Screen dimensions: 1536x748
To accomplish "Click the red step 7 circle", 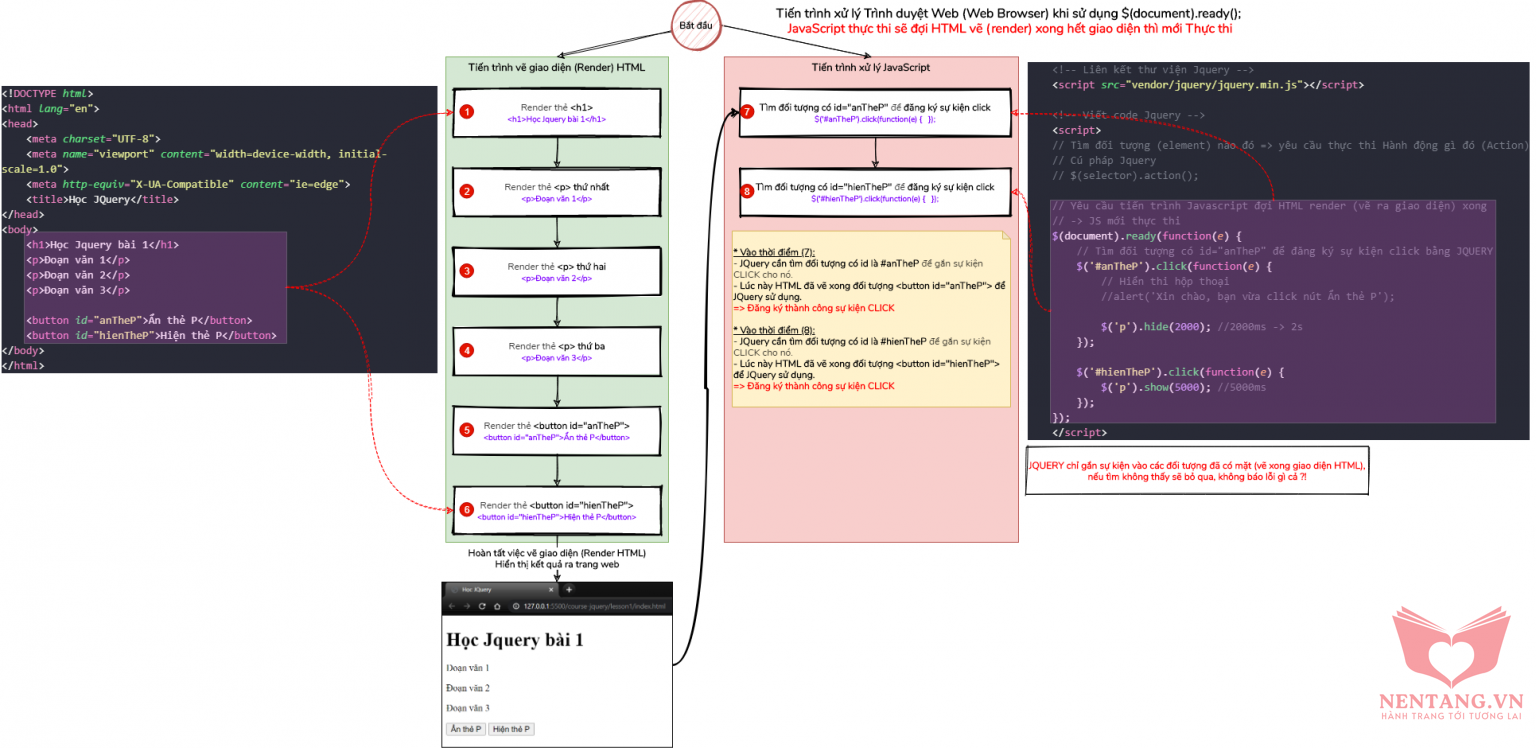I will tap(747, 111).
